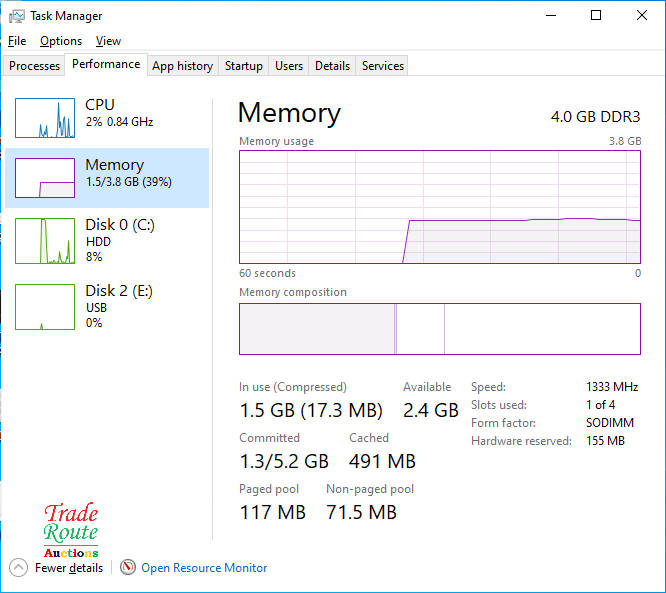
Task: Collapse view with Fewer details arrow icon
Action: tap(19, 567)
